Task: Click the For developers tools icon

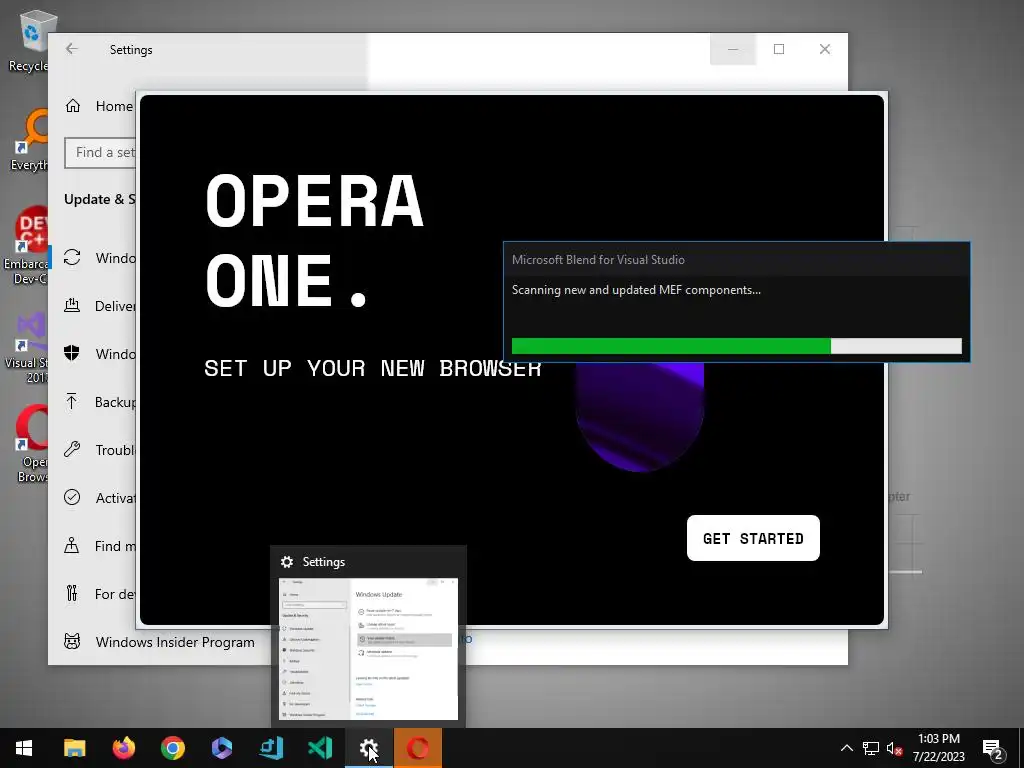Action: (72, 594)
